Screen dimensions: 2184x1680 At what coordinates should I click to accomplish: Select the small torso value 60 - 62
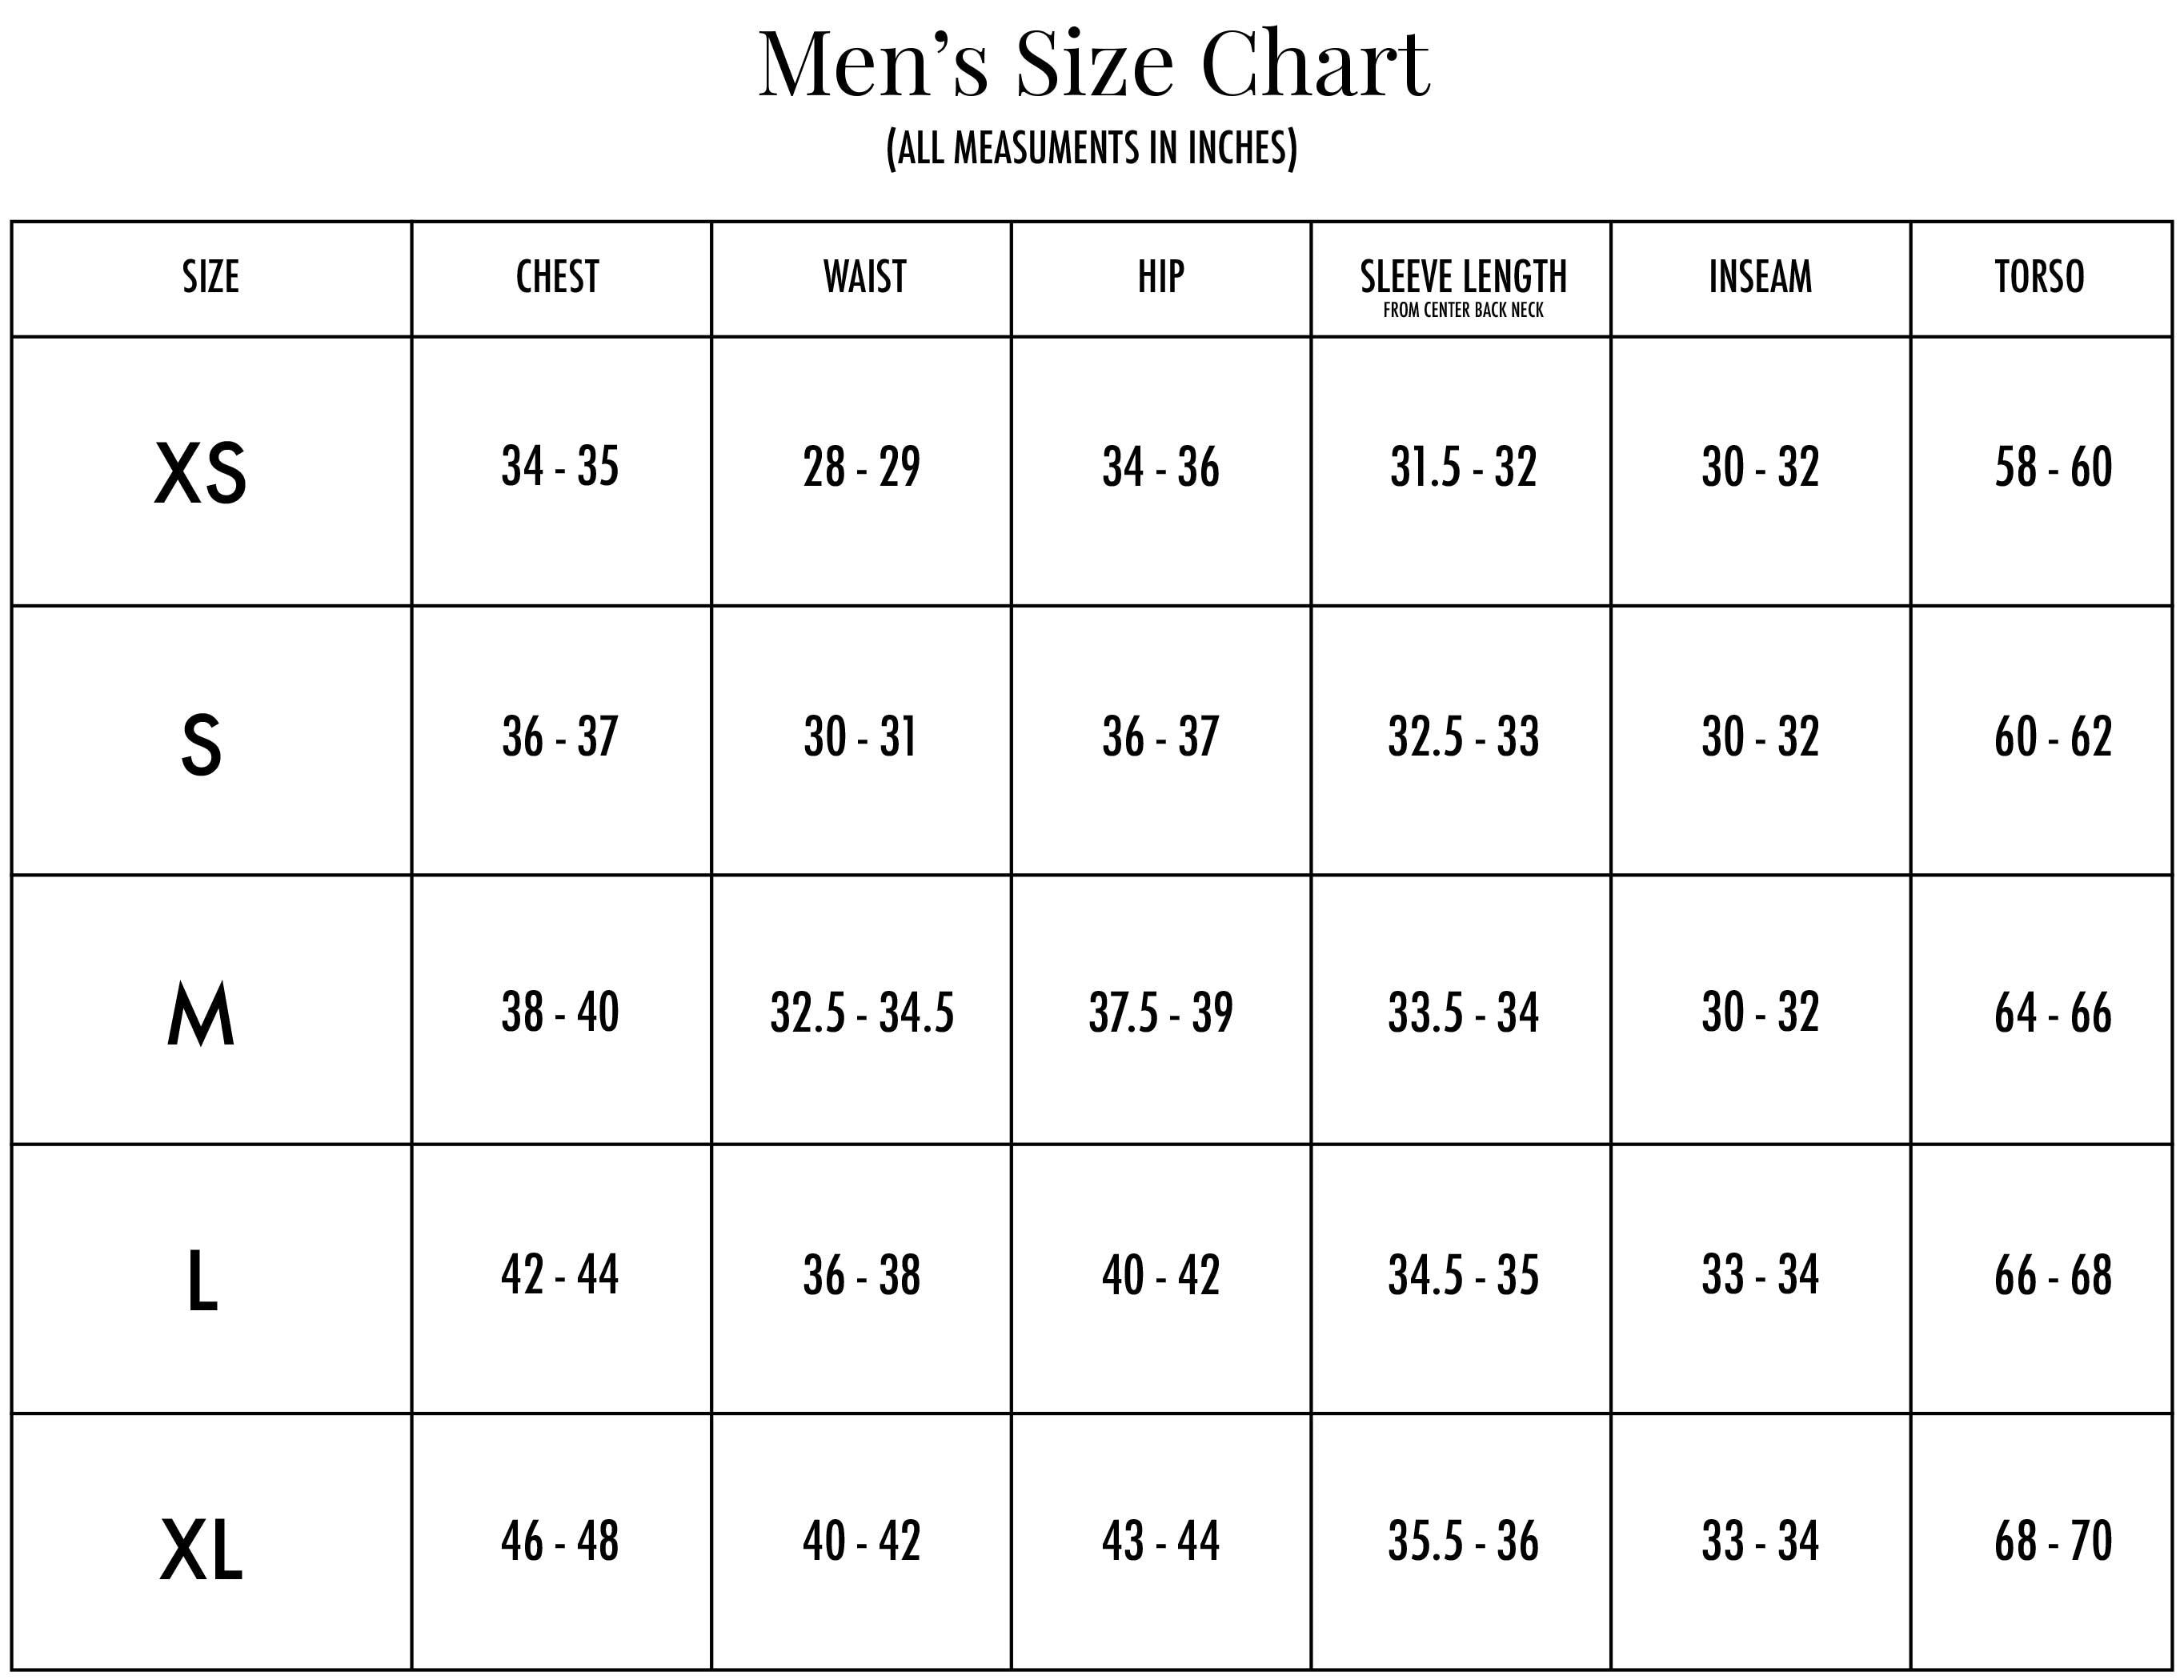pyautogui.click(x=2053, y=737)
